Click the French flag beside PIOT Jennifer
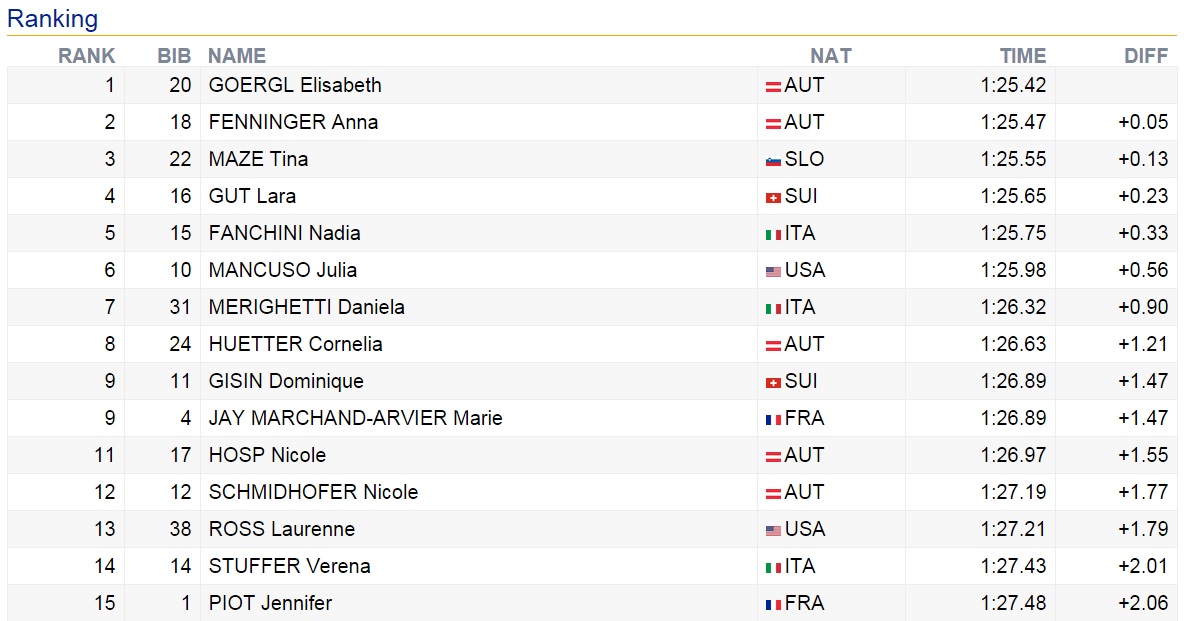Image resolution: width=1189 pixels, height=621 pixels. tap(772, 604)
